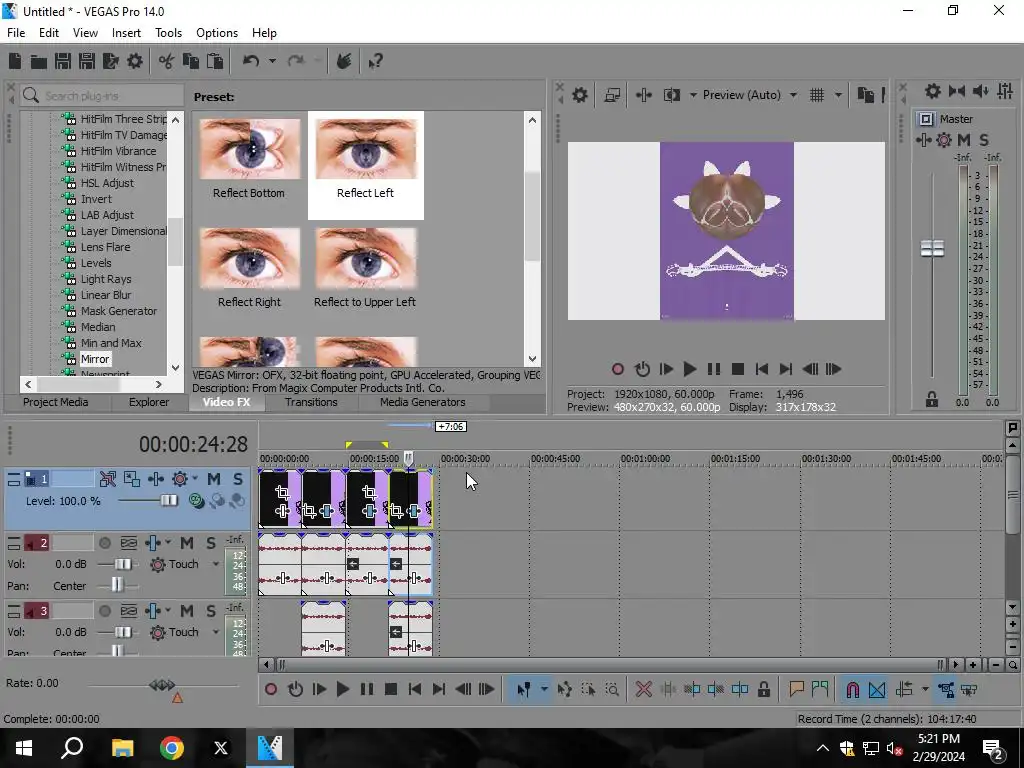
Task: Select the Lens Flare plug-in
Action: [x=105, y=247]
